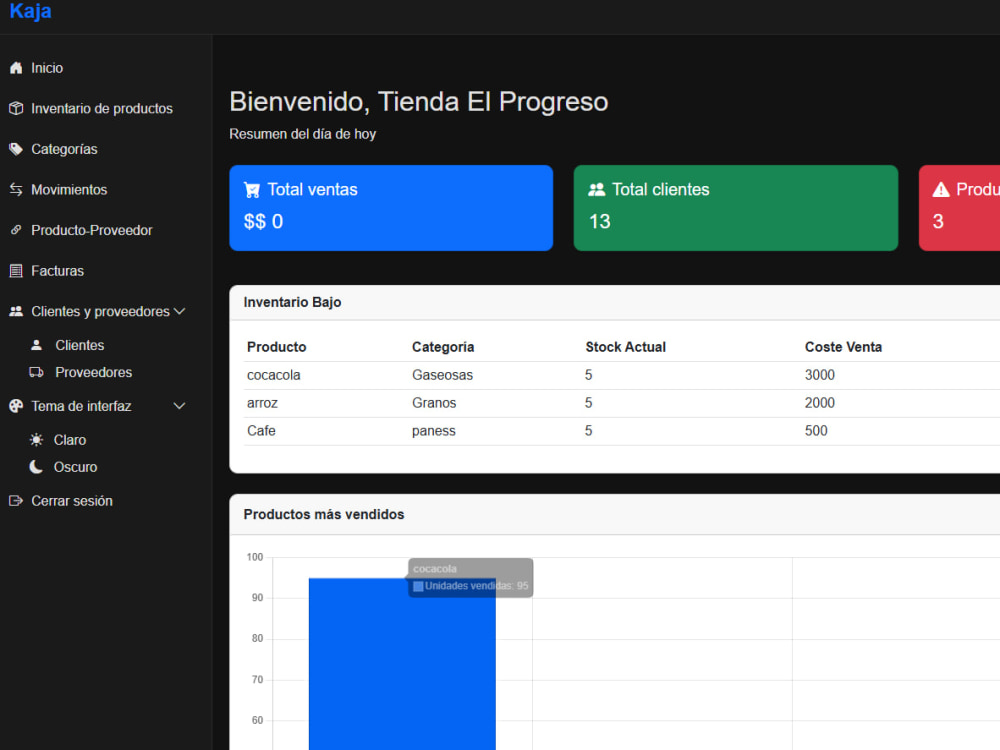Open Inventario de productos page
Viewport: 1000px width, 750px height.
click(102, 108)
